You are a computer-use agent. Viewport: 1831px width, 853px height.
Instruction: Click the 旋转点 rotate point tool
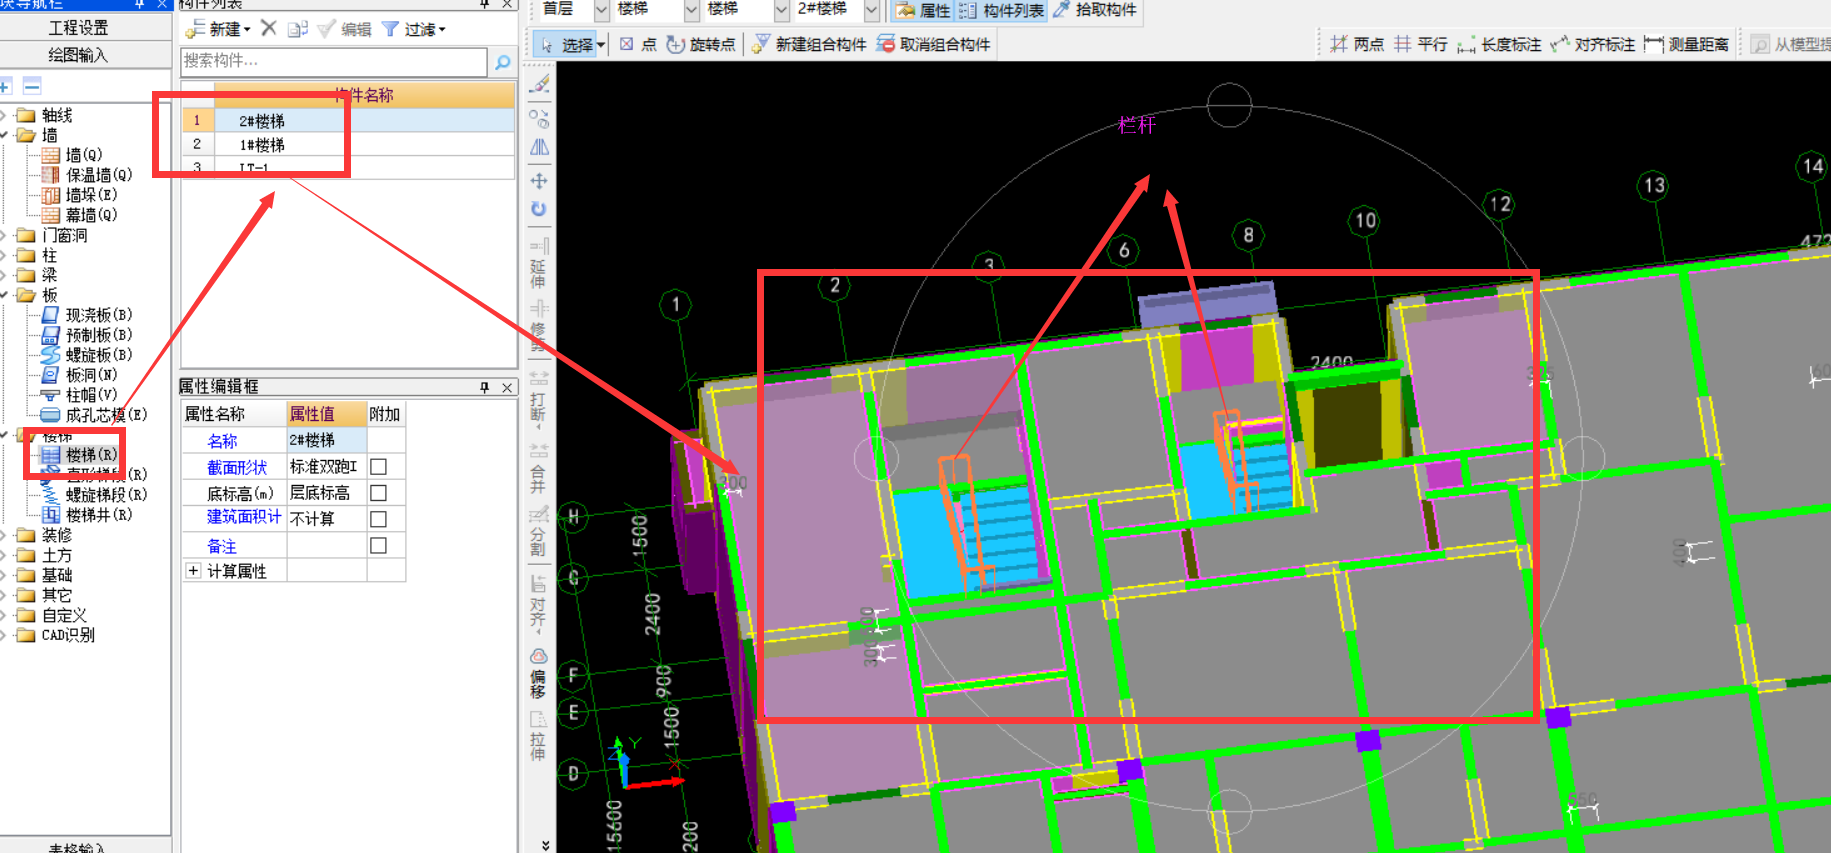(x=701, y=45)
